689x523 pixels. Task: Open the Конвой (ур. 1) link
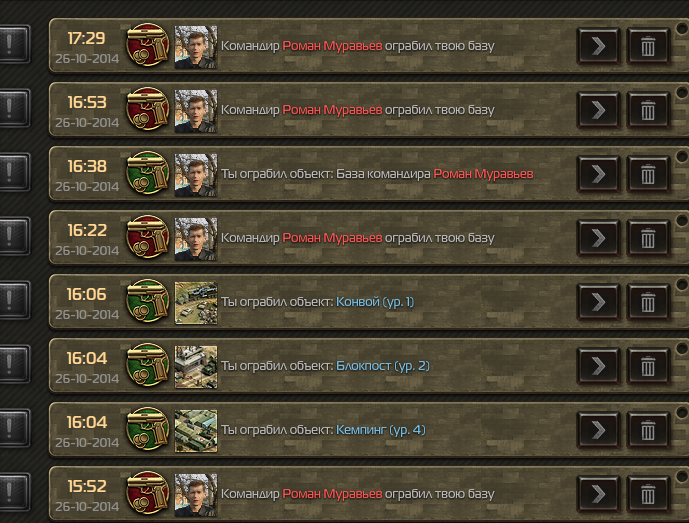pyautogui.click(x=375, y=302)
